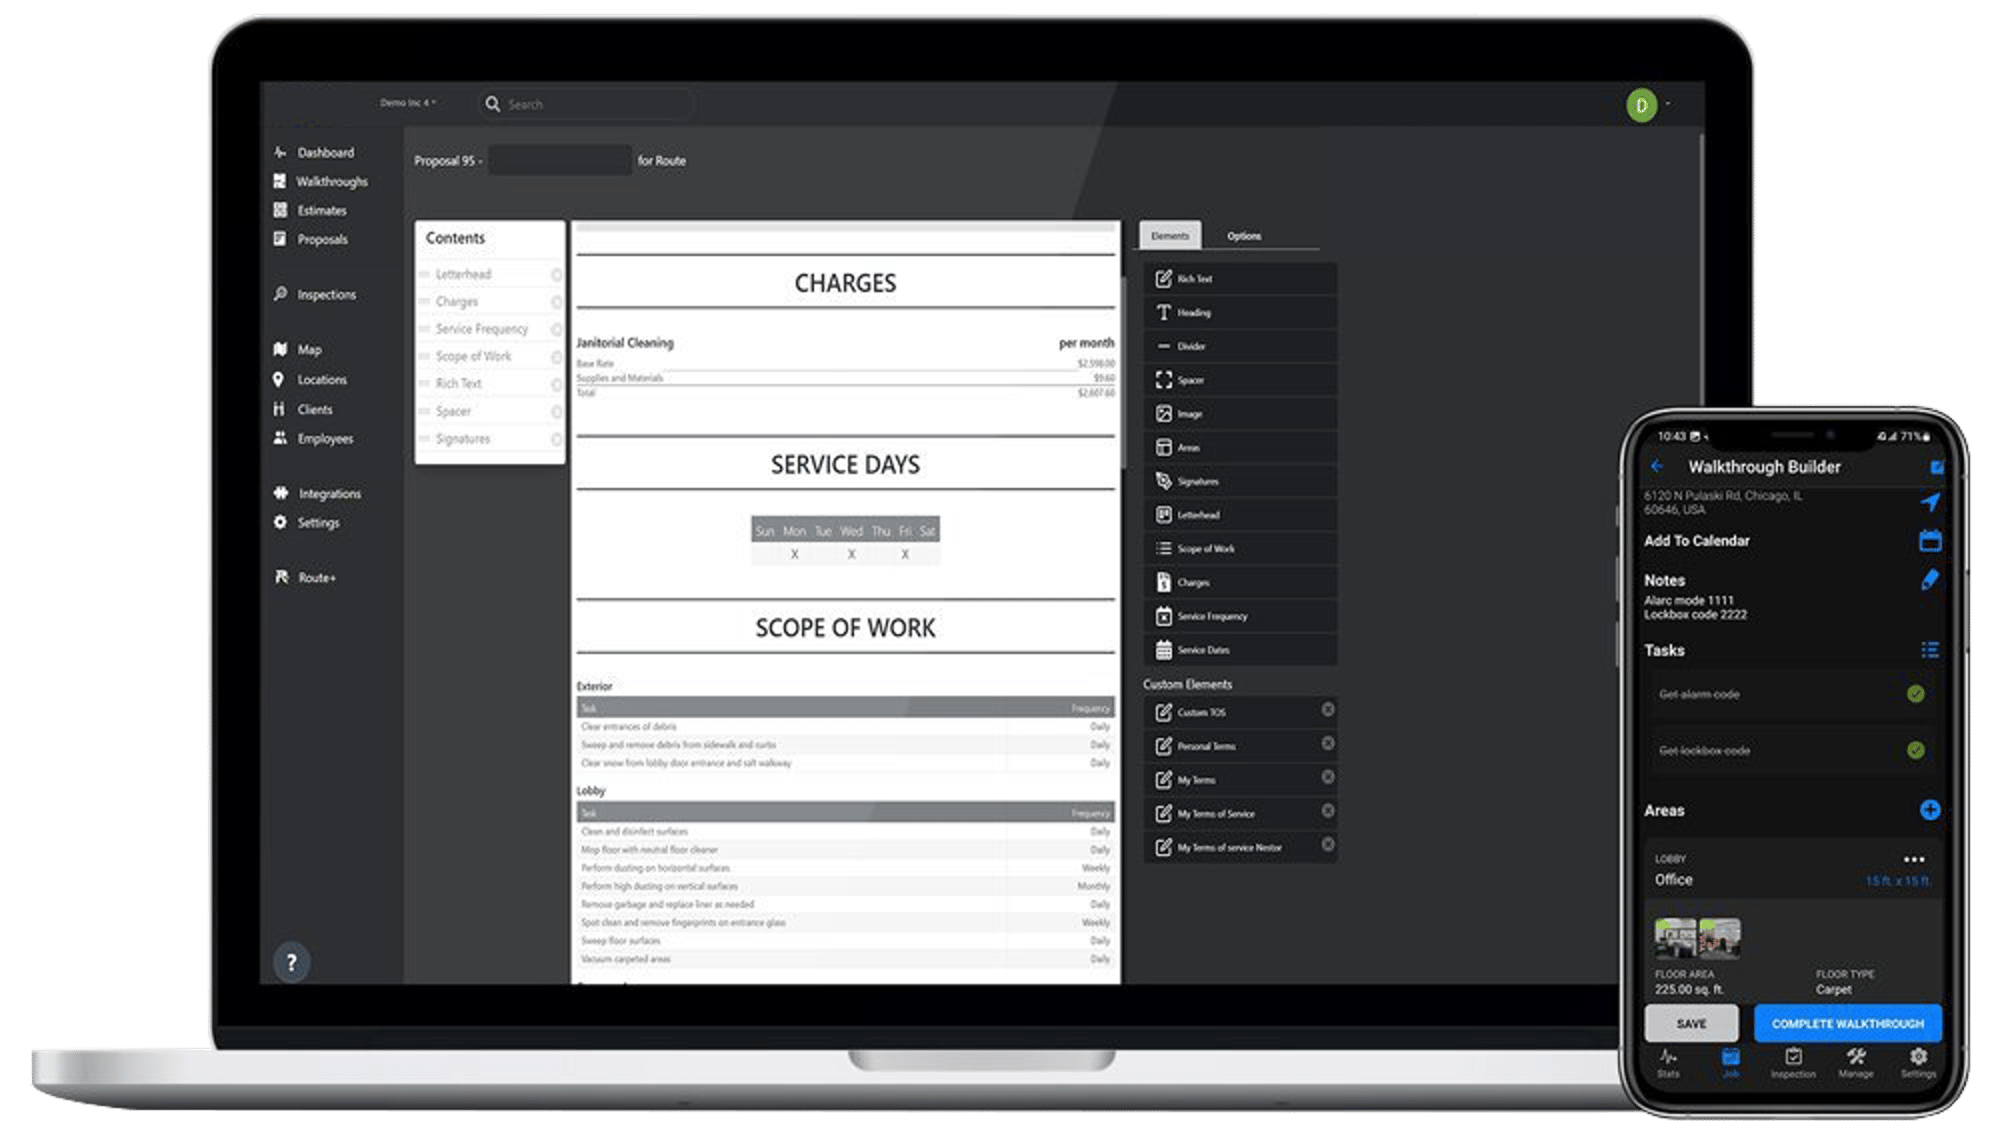Add a new area with the plus icon
Screen dimensions: 2000x1138
(x=1930, y=810)
